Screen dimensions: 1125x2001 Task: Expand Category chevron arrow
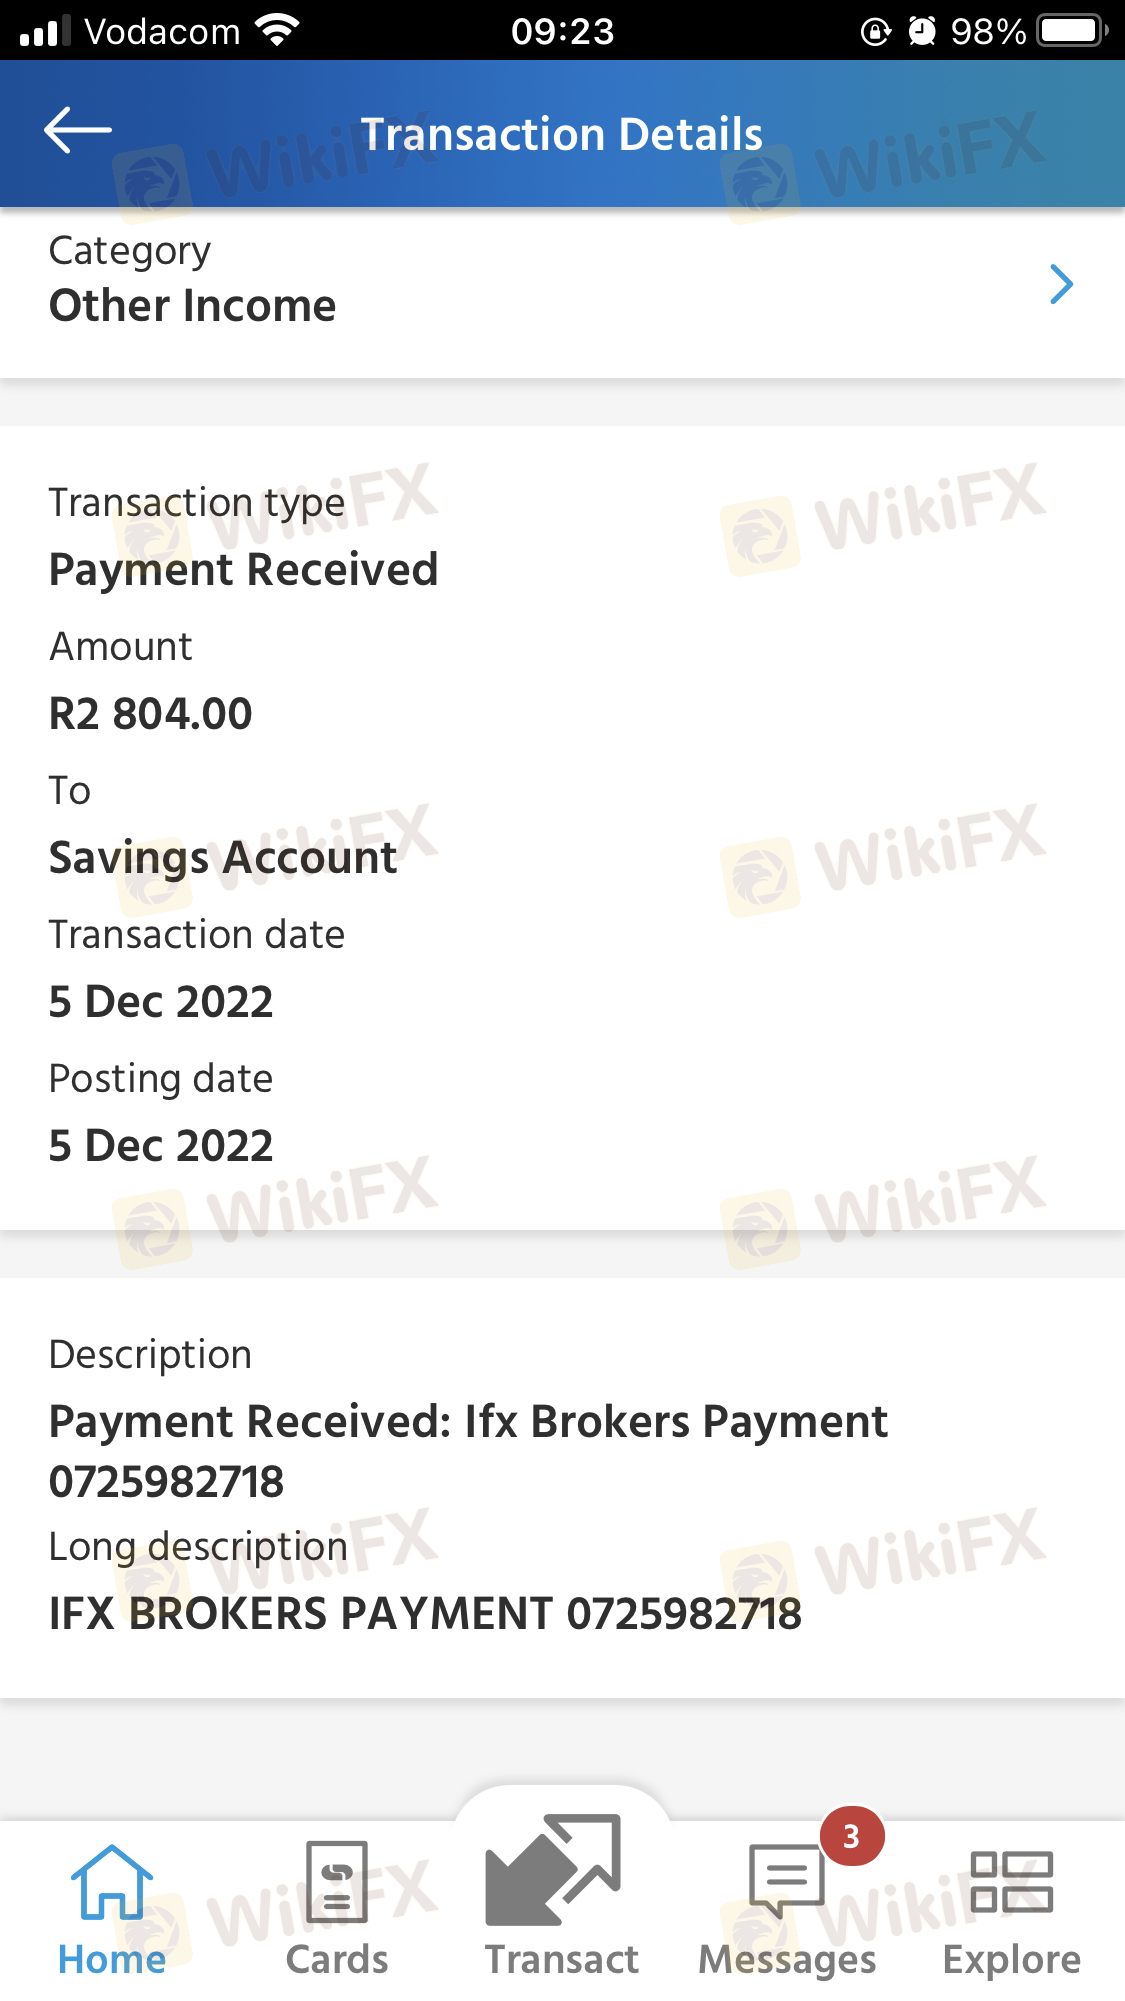tap(1061, 285)
